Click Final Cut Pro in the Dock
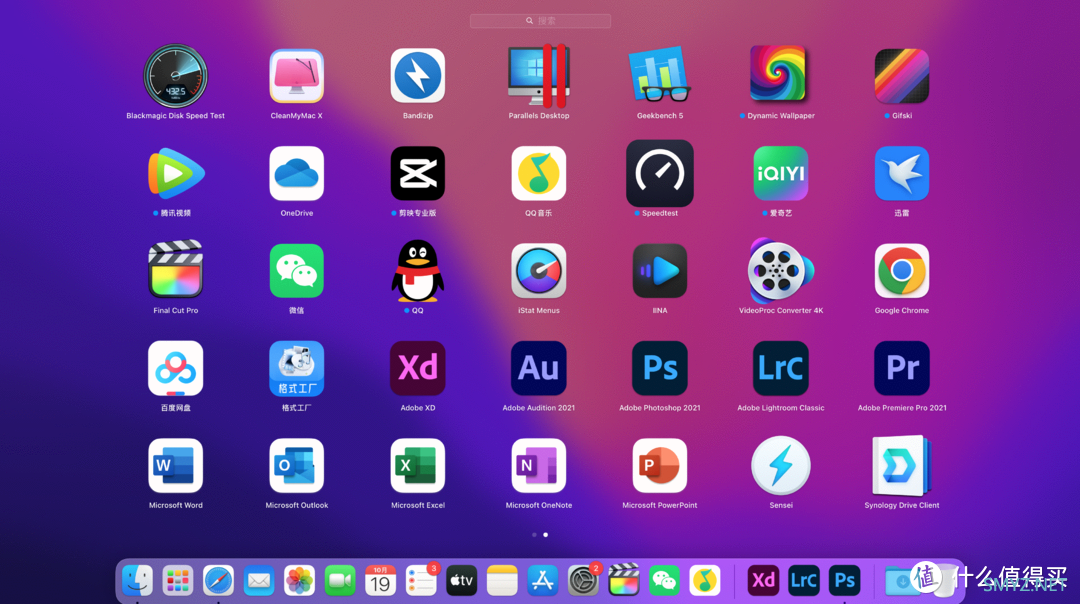 click(x=624, y=581)
